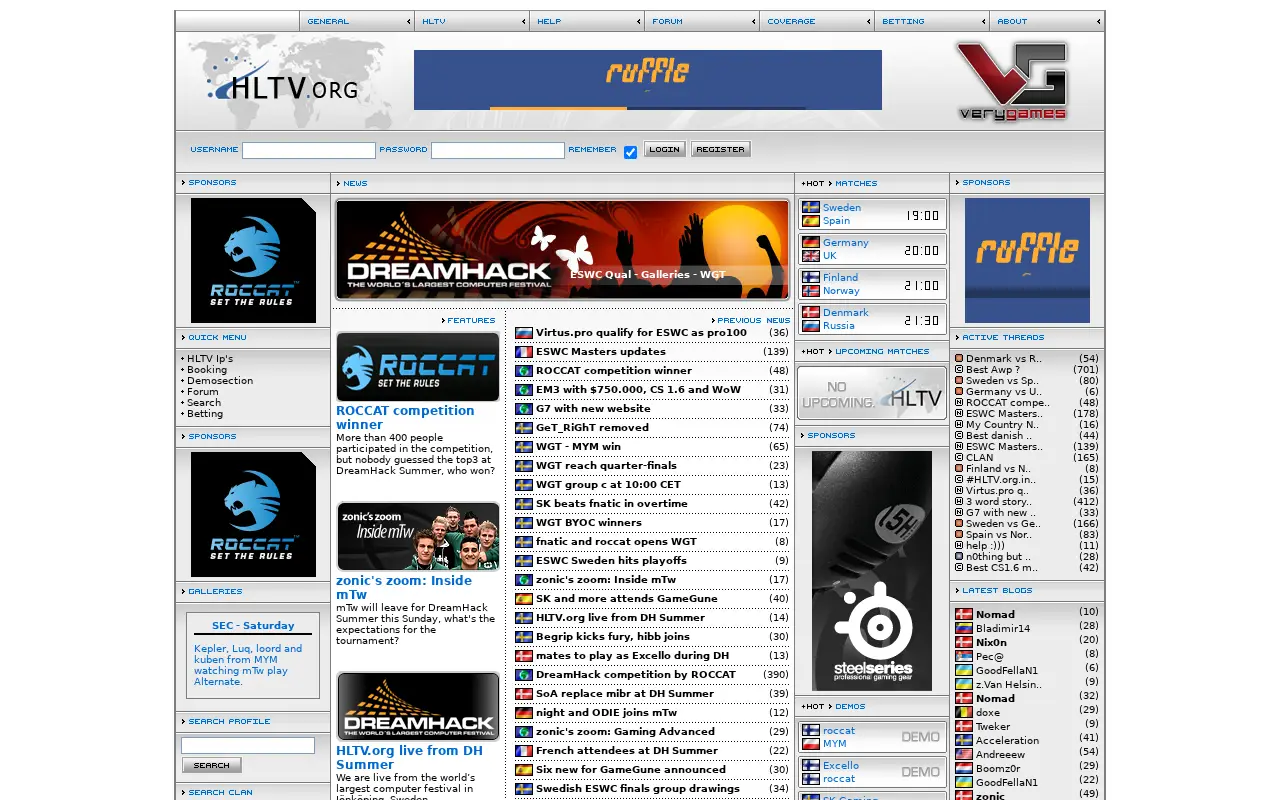Click the thread icon beside 'Best Awp ?'
The image size is (1280, 800).
[959, 370]
